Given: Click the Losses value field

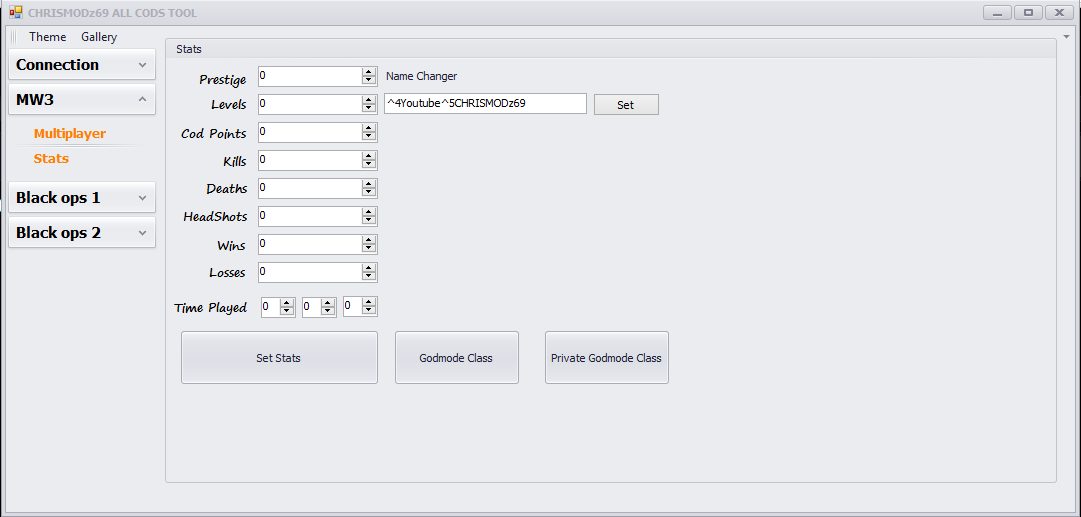Looking at the screenshot, I should pyautogui.click(x=310, y=272).
